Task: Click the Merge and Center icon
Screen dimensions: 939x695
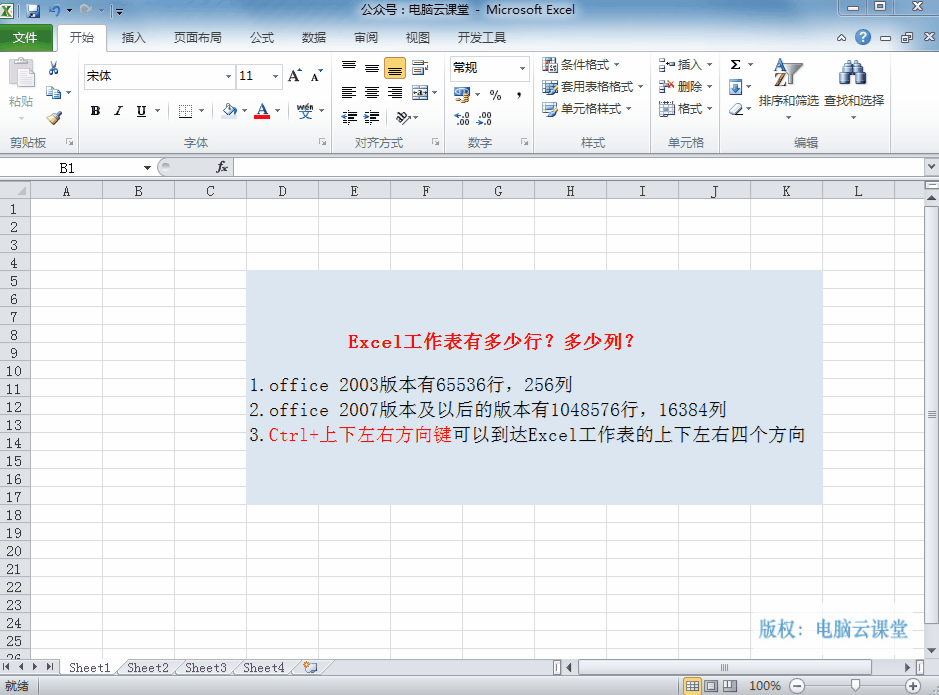Action: (420, 93)
